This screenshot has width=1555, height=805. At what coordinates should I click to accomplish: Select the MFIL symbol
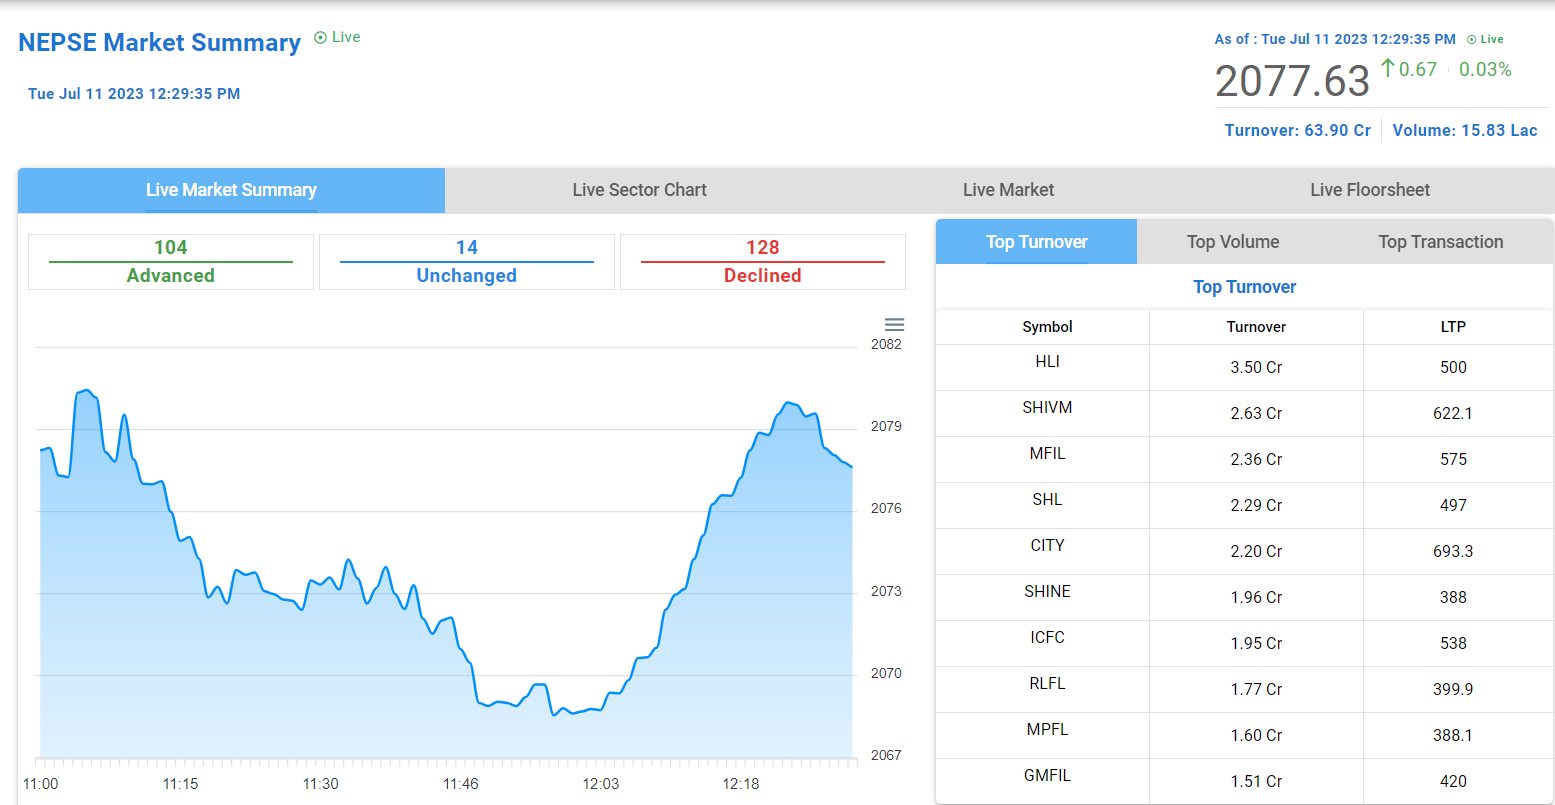pos(1047,454)
